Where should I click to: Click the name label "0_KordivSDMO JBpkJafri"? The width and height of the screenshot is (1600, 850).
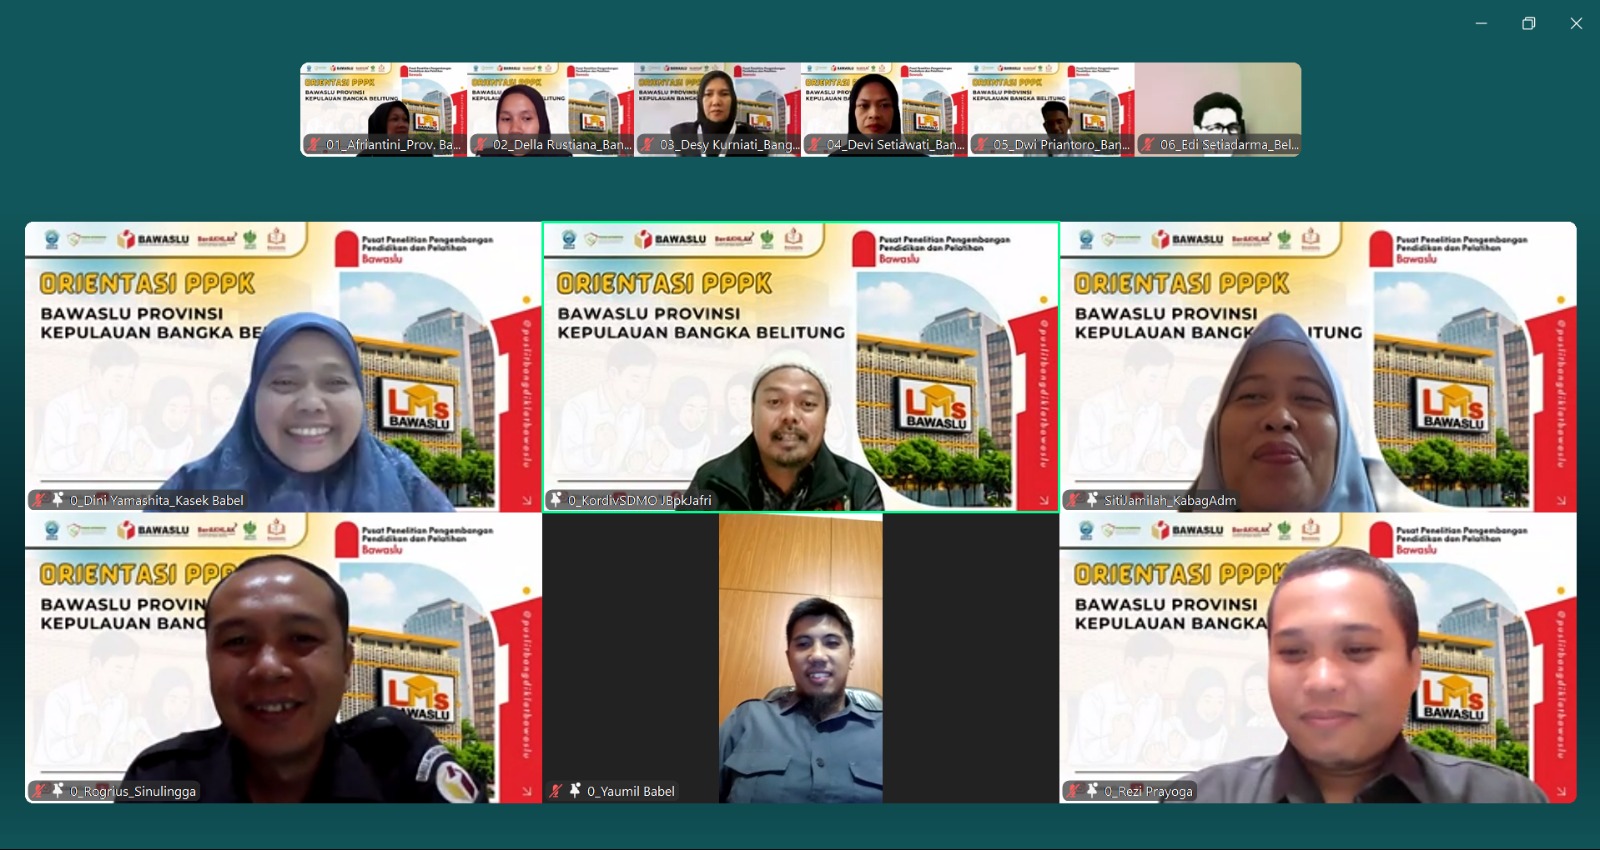pos(640,500)
